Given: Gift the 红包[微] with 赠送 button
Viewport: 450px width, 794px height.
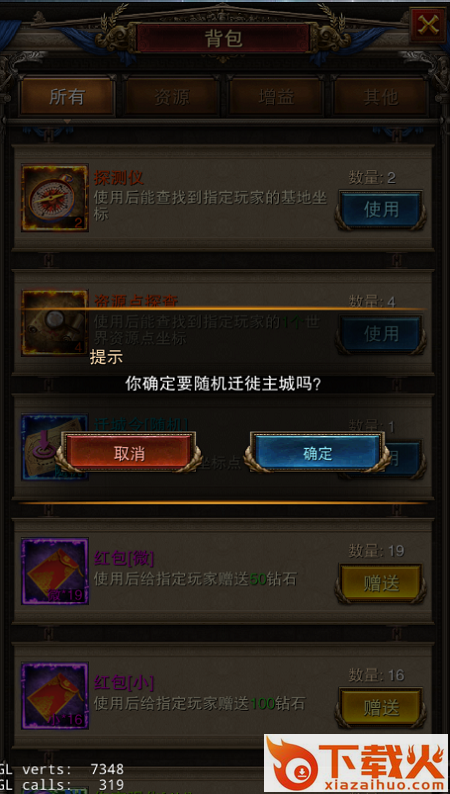Looking at the screenshot, I should 381,583.
